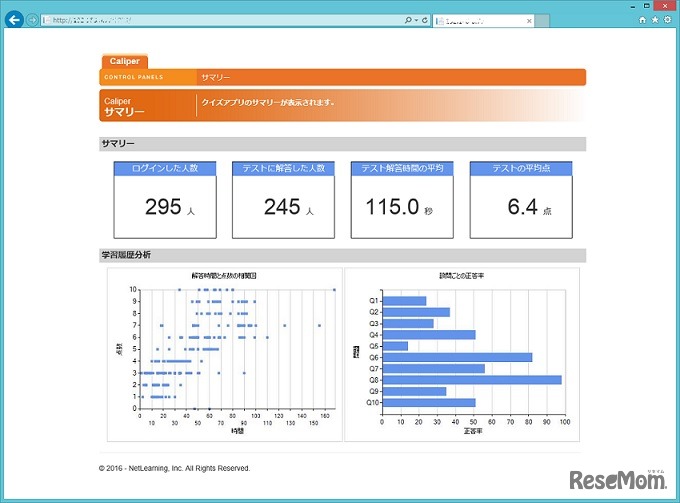Image resolution: width=680 pixels, height=503 pixels.
Task: Click the browser forward arrow button
Action: [x=33, y=20]
